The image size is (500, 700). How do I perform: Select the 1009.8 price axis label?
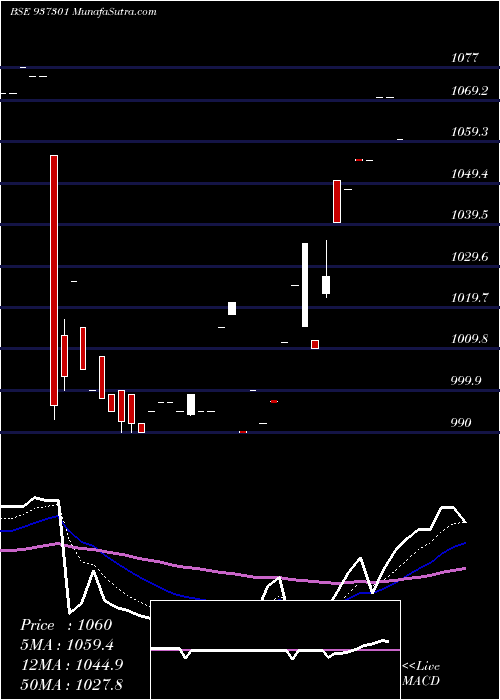(469, 339)
